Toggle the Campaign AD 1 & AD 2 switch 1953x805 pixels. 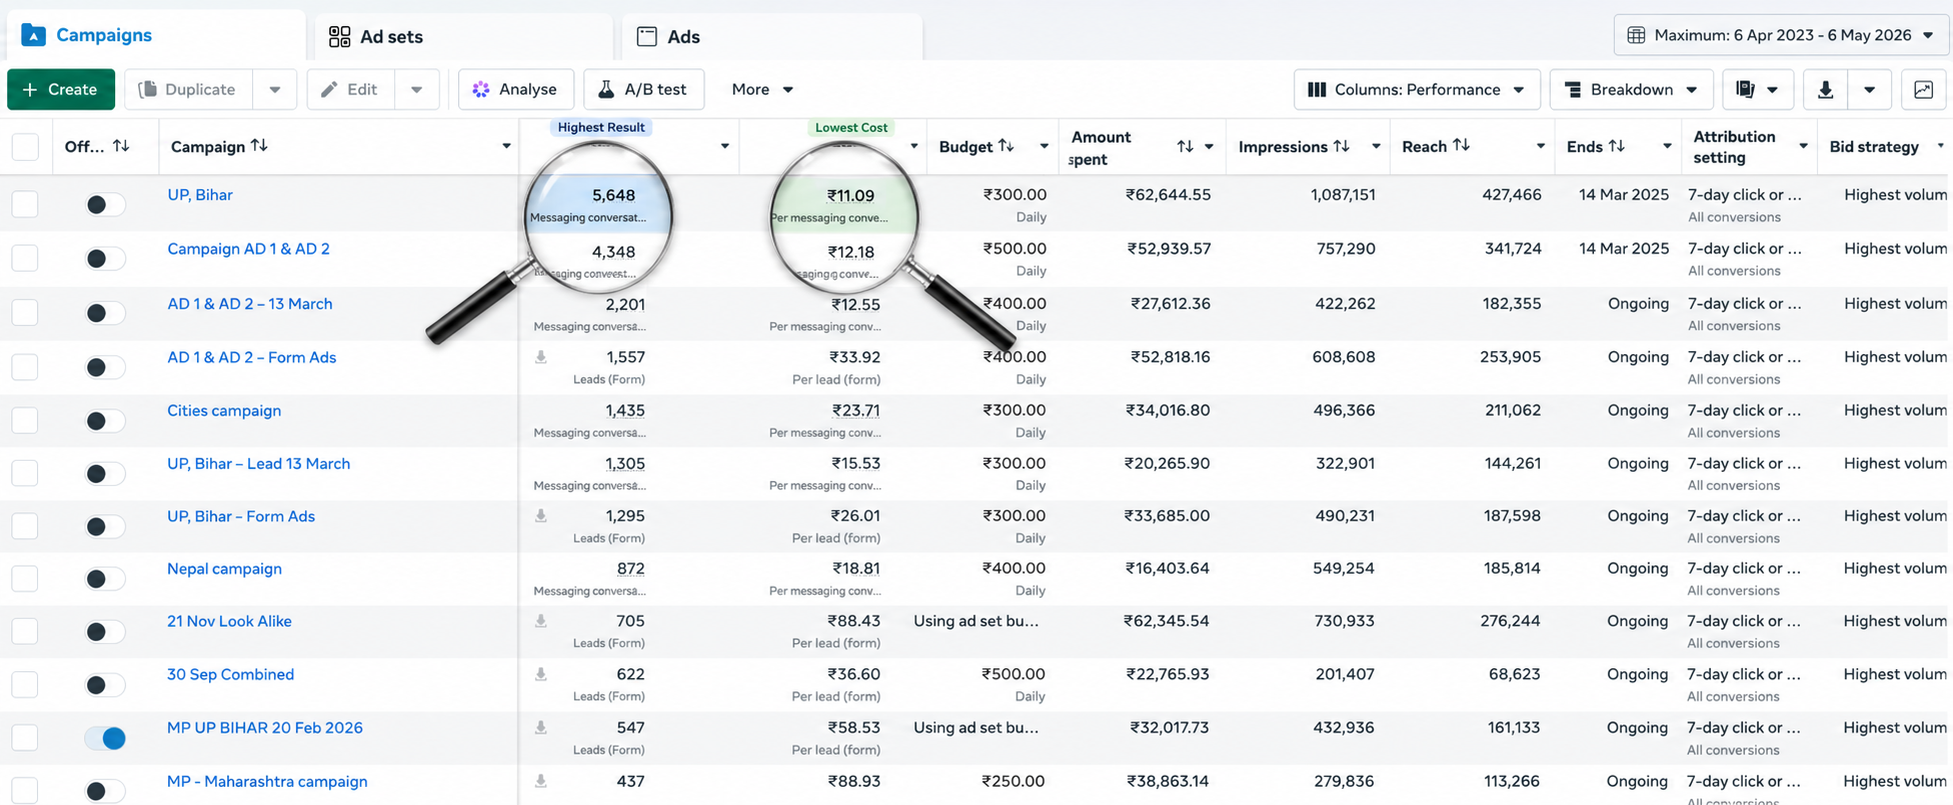pyautogui.click(x=104, y=259)
